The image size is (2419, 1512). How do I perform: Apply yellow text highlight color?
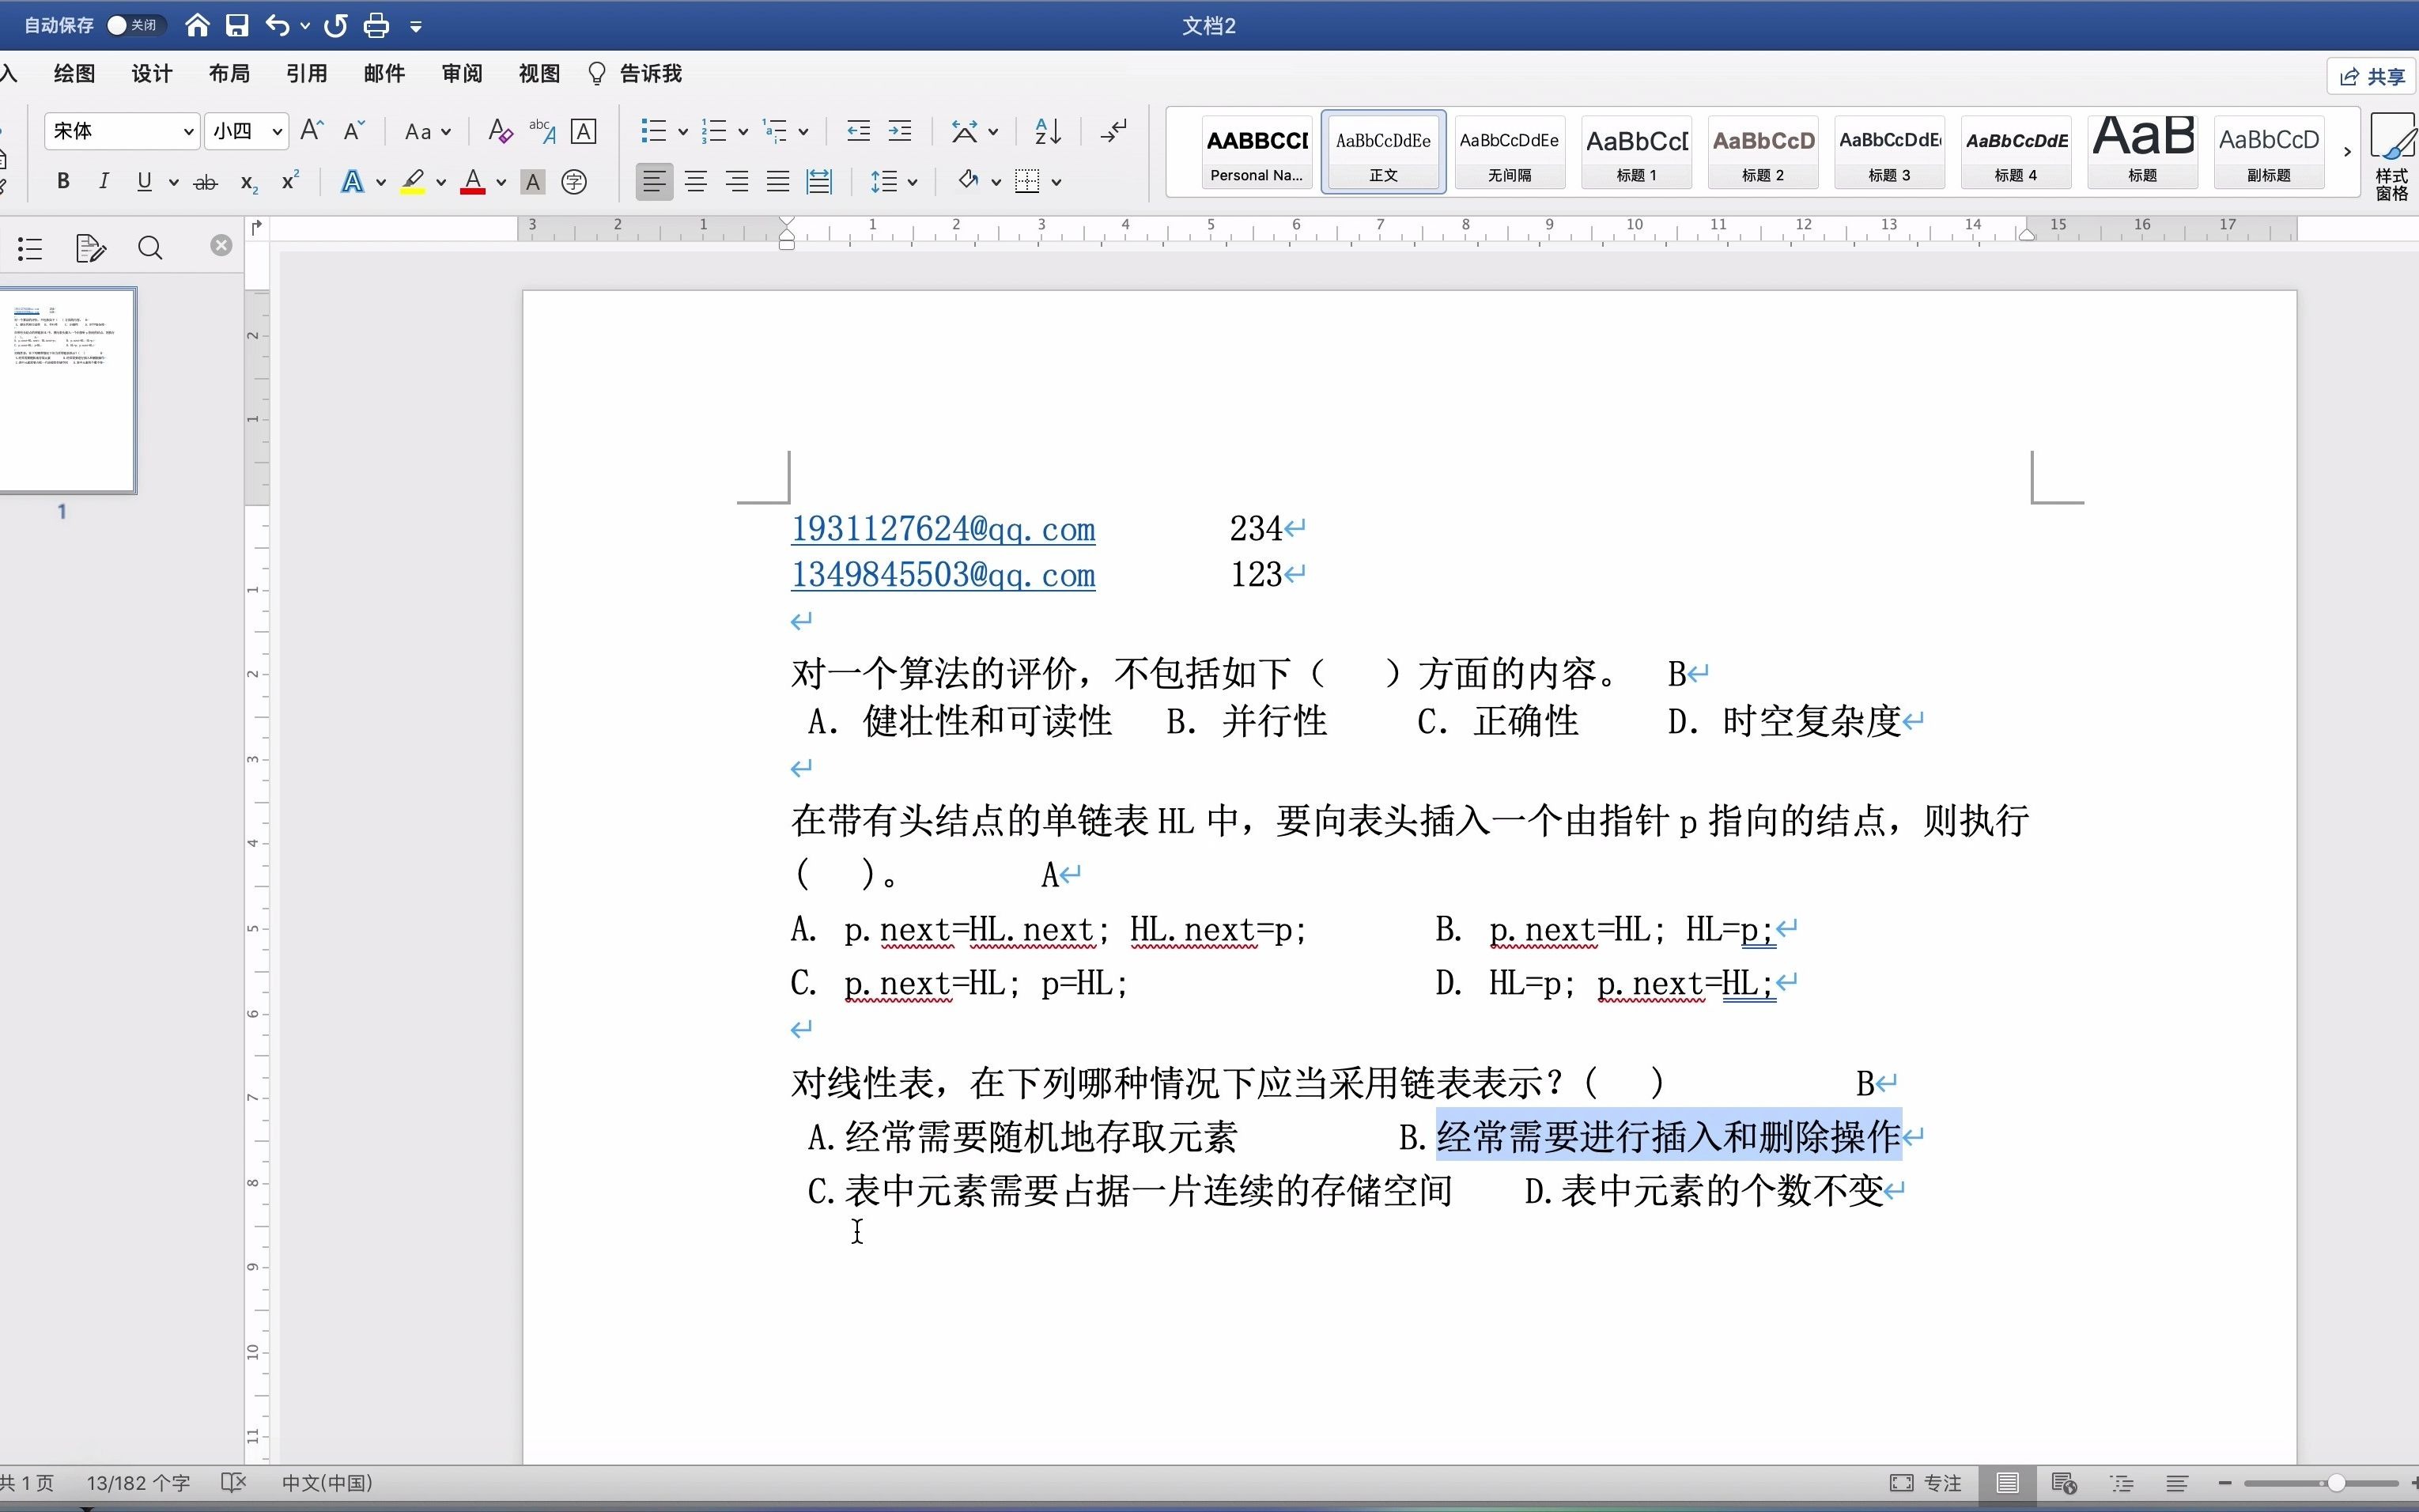413,182
